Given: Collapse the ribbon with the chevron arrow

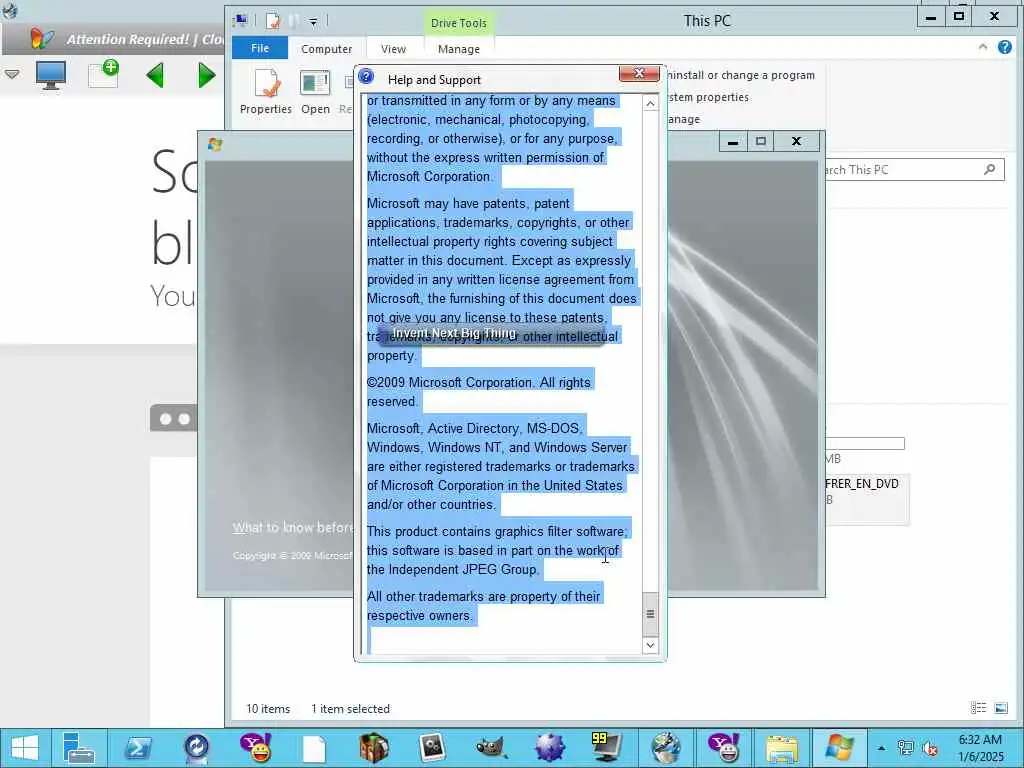Looking at the screenshot, I should [983, 47].
